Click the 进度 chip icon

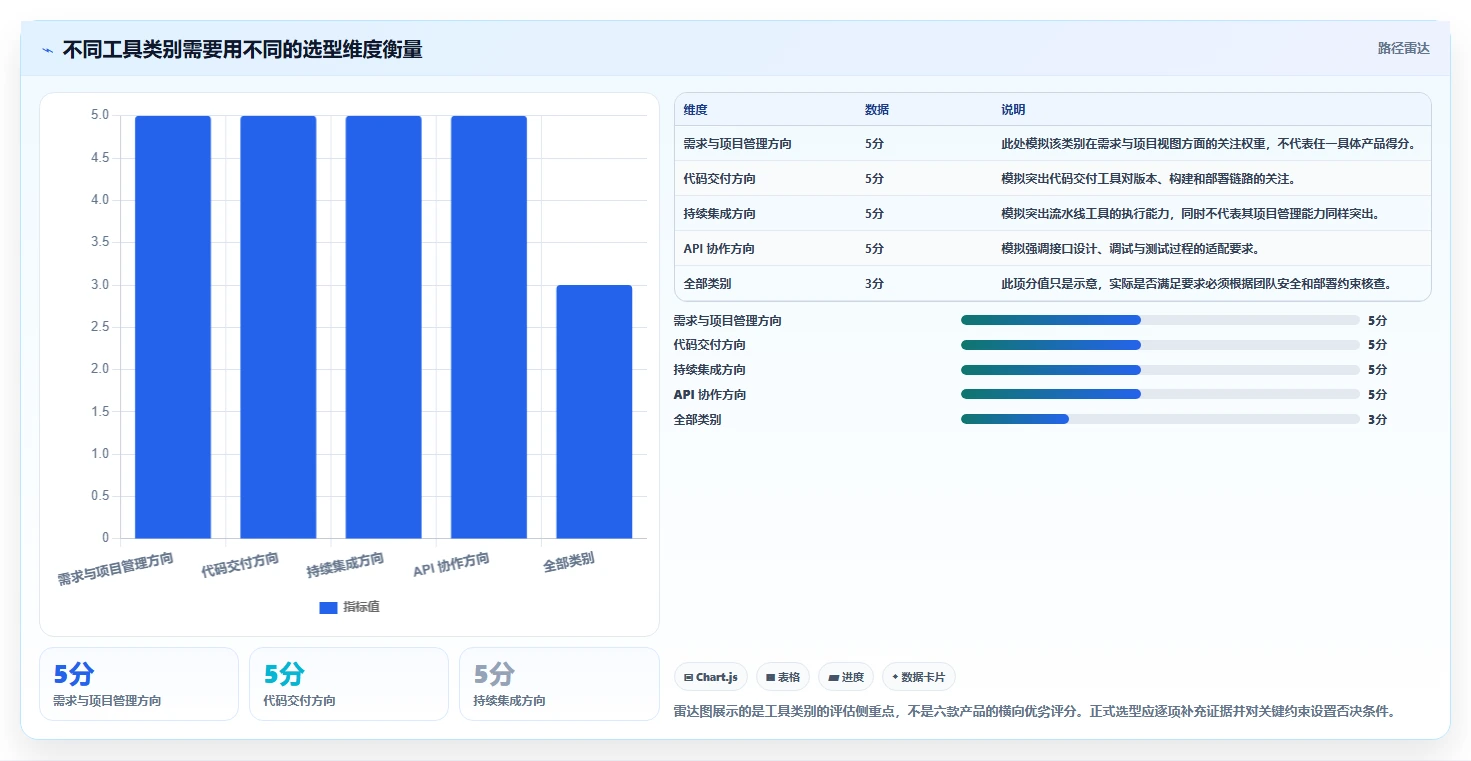click(x=833, y=678)
